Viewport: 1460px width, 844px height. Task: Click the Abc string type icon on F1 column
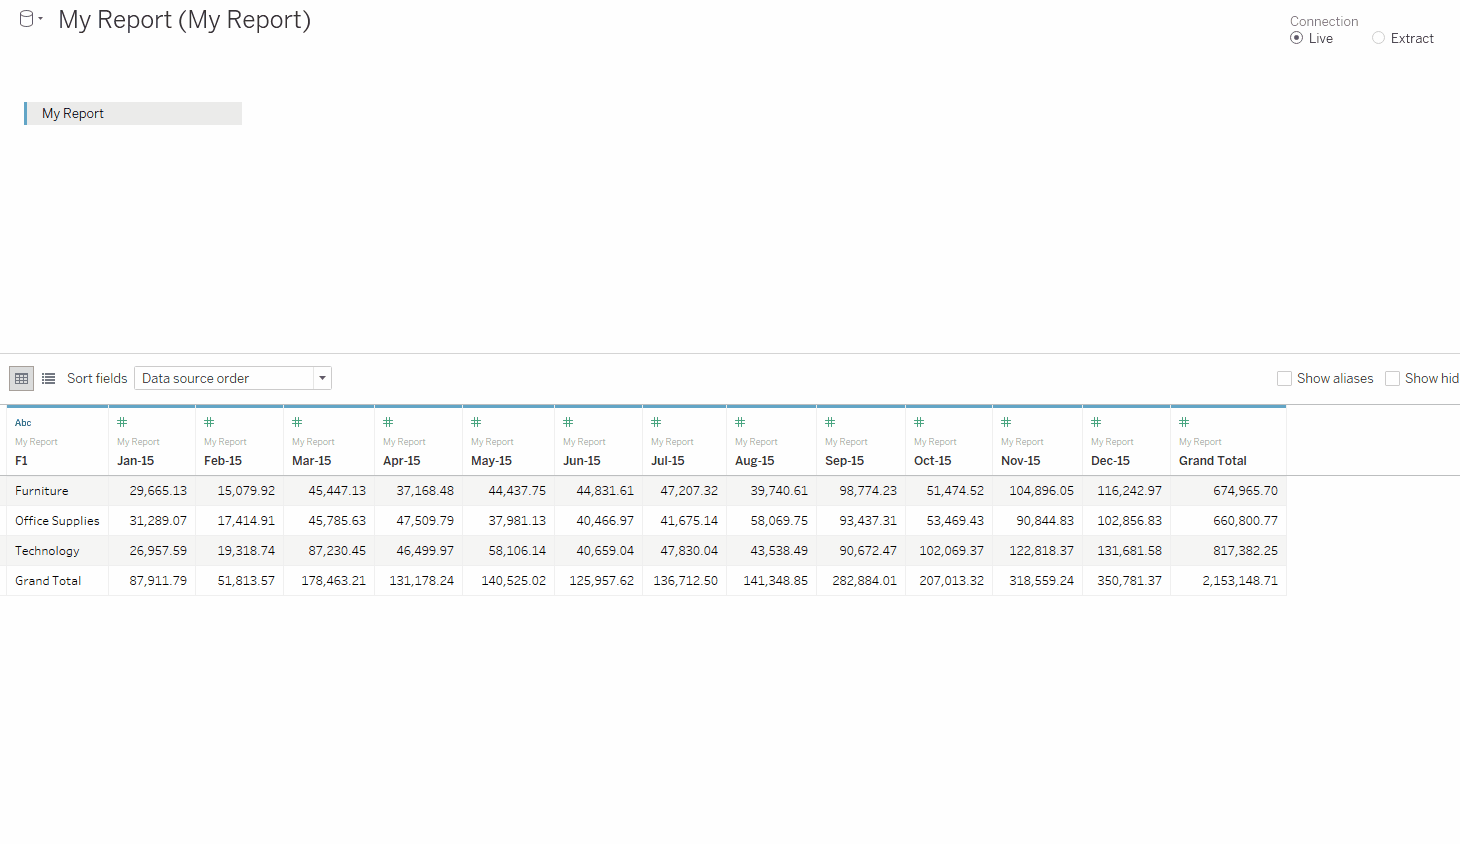(22, 422)
